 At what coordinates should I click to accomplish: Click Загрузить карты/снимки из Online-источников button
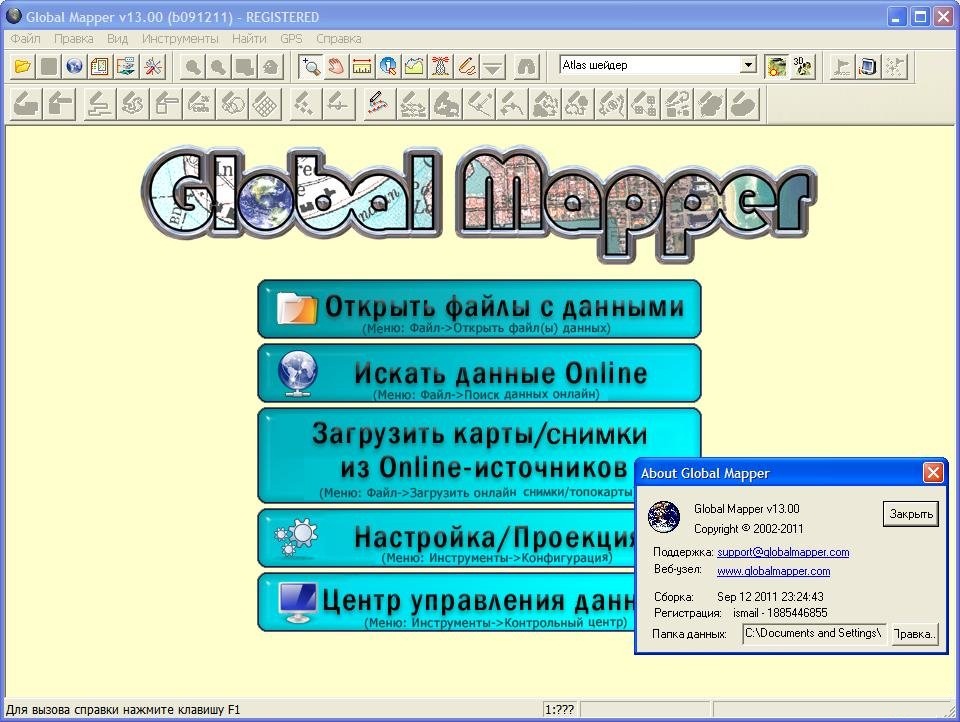(479, 456)
